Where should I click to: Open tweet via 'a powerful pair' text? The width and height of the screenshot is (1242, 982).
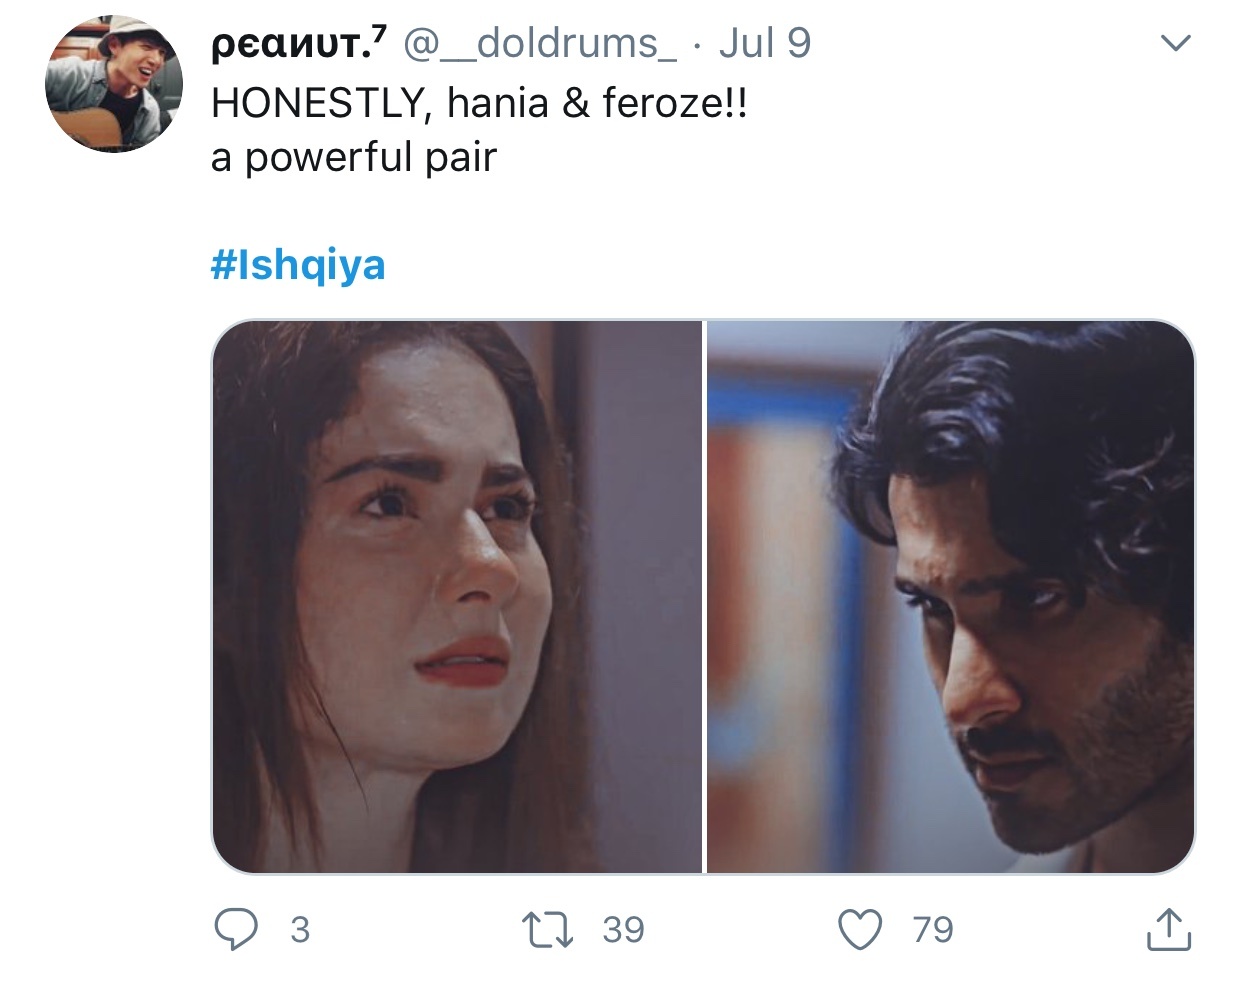(354, 158)
